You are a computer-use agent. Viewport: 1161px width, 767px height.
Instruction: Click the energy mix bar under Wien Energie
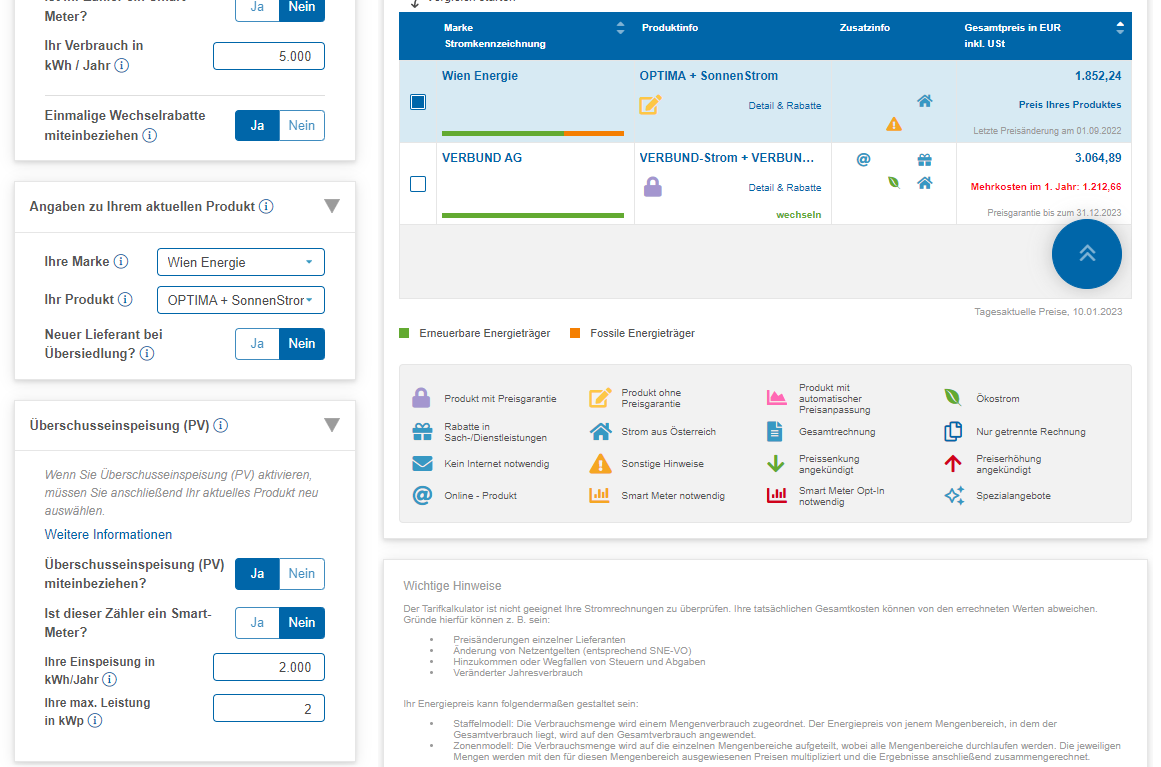click(533, 133)
